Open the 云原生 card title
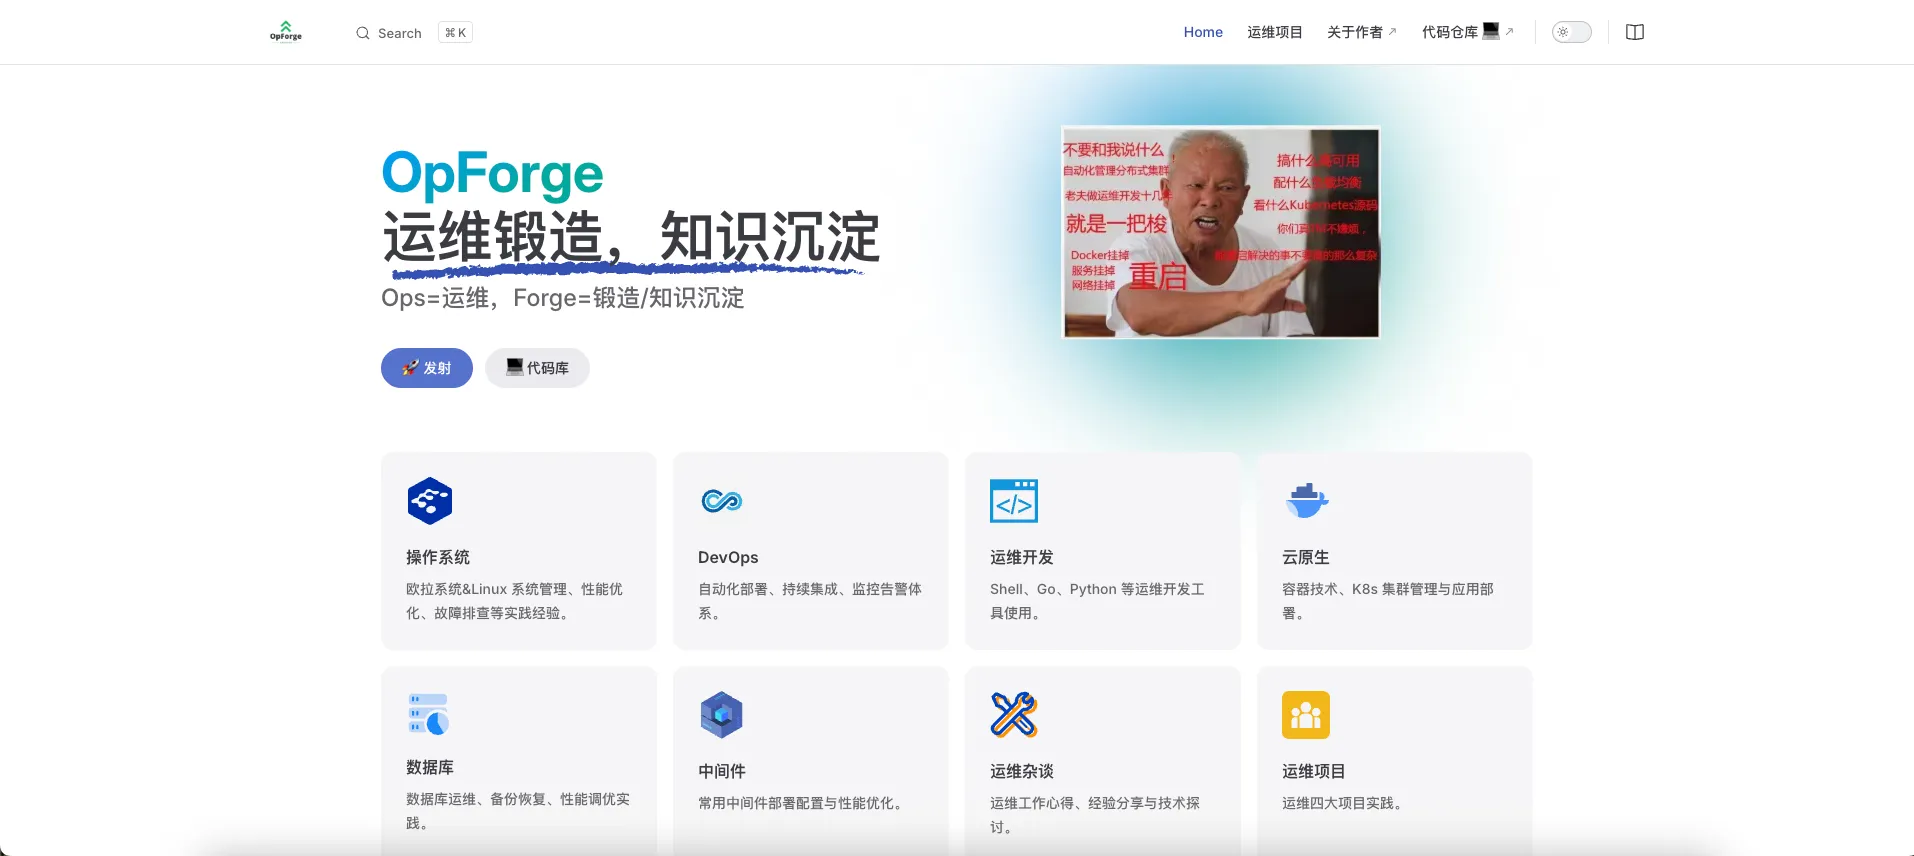The width and height of the screenshot is (1914, 856). click(1306, 557)
